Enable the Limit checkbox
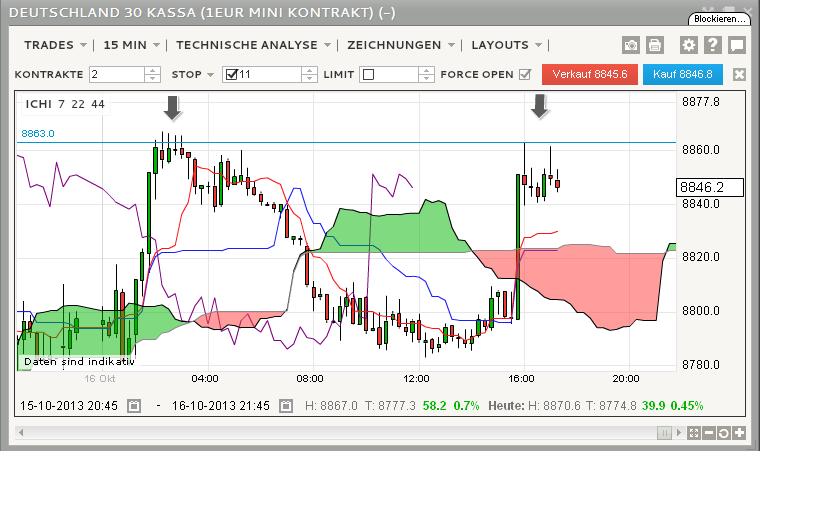840x525 pixels. pos(368,74)
